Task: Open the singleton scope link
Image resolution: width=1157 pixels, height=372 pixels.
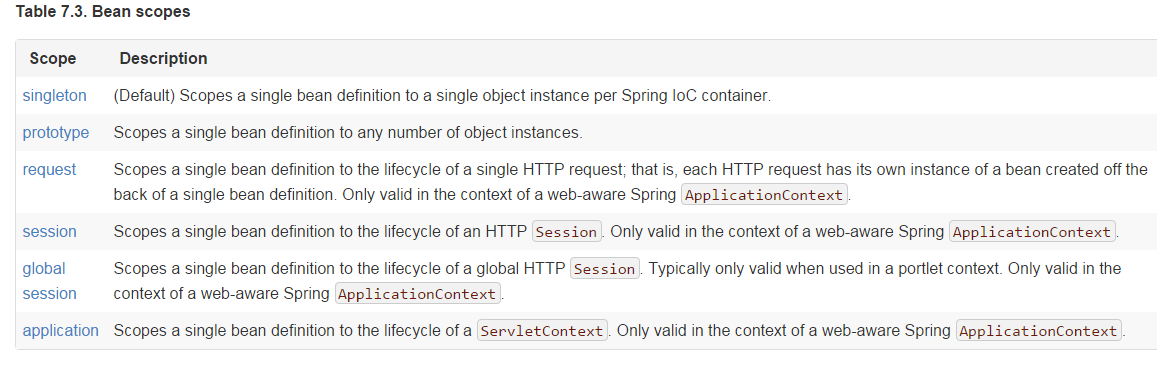Action: tap(55, 95)
